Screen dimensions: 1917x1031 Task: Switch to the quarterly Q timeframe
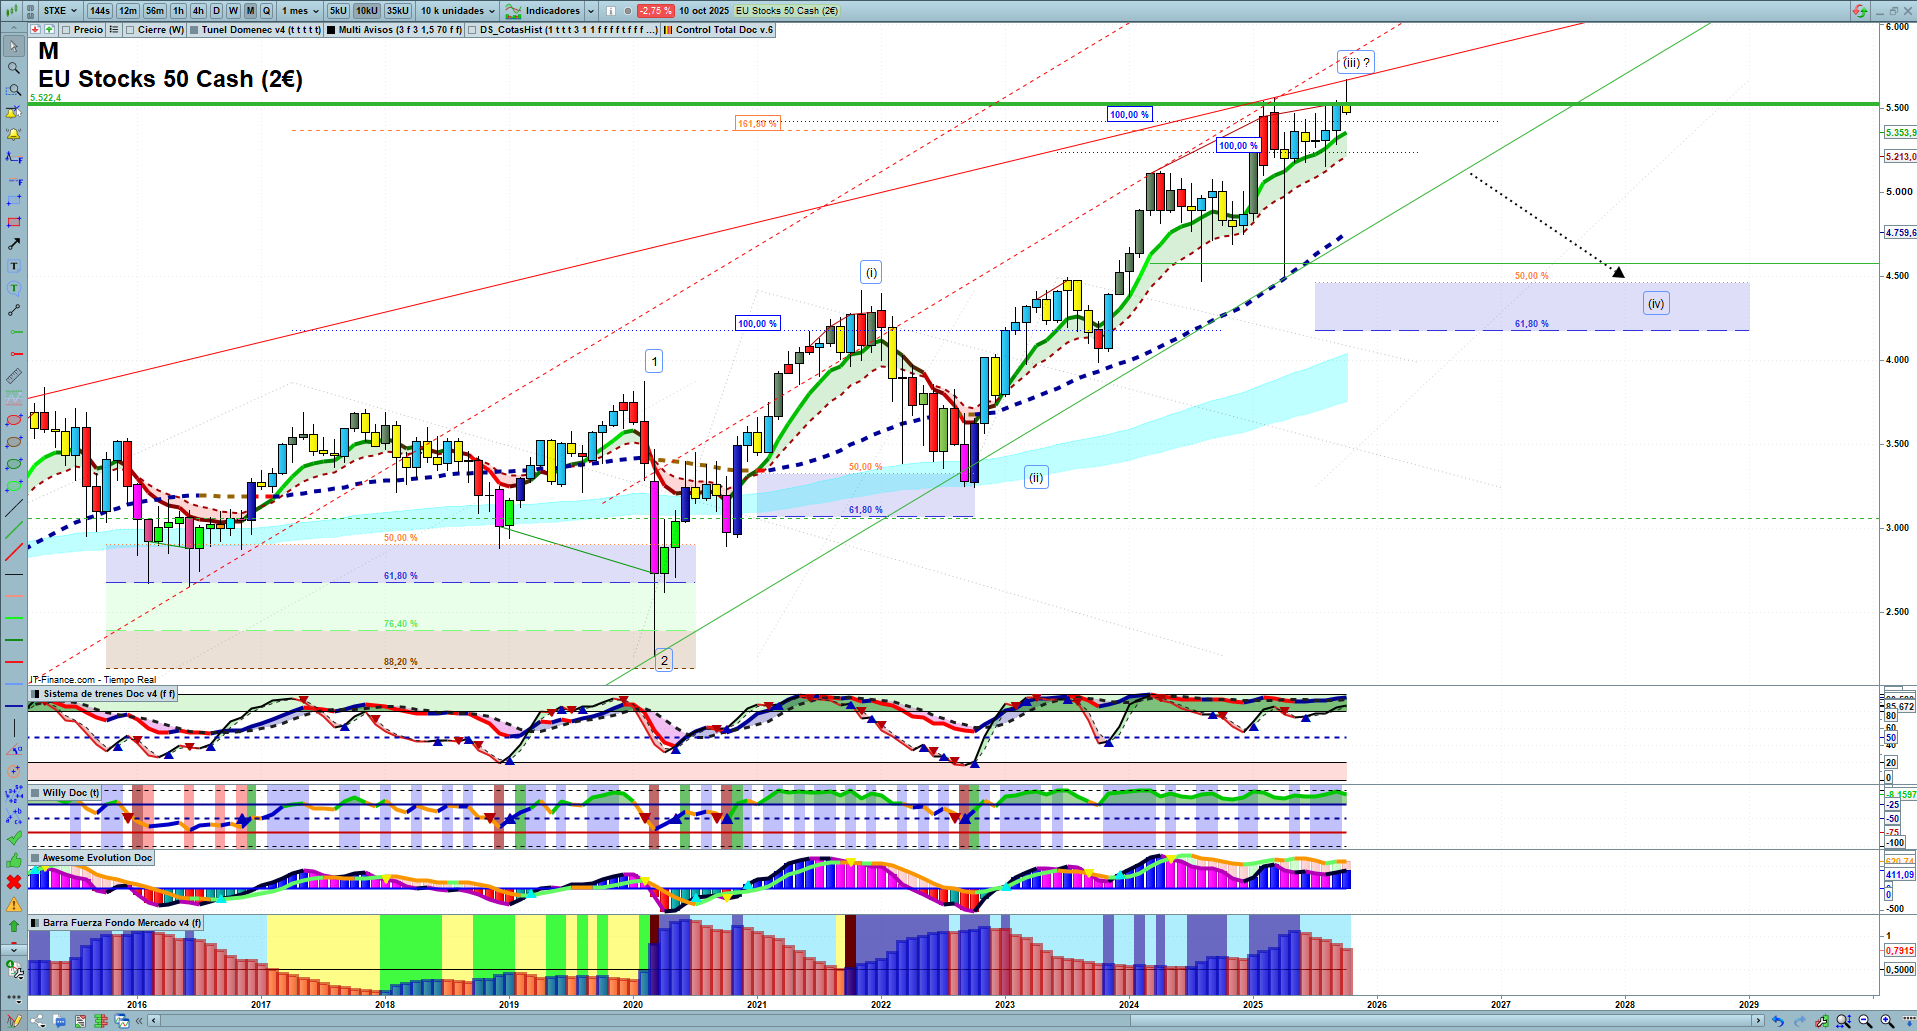[267, 11]
